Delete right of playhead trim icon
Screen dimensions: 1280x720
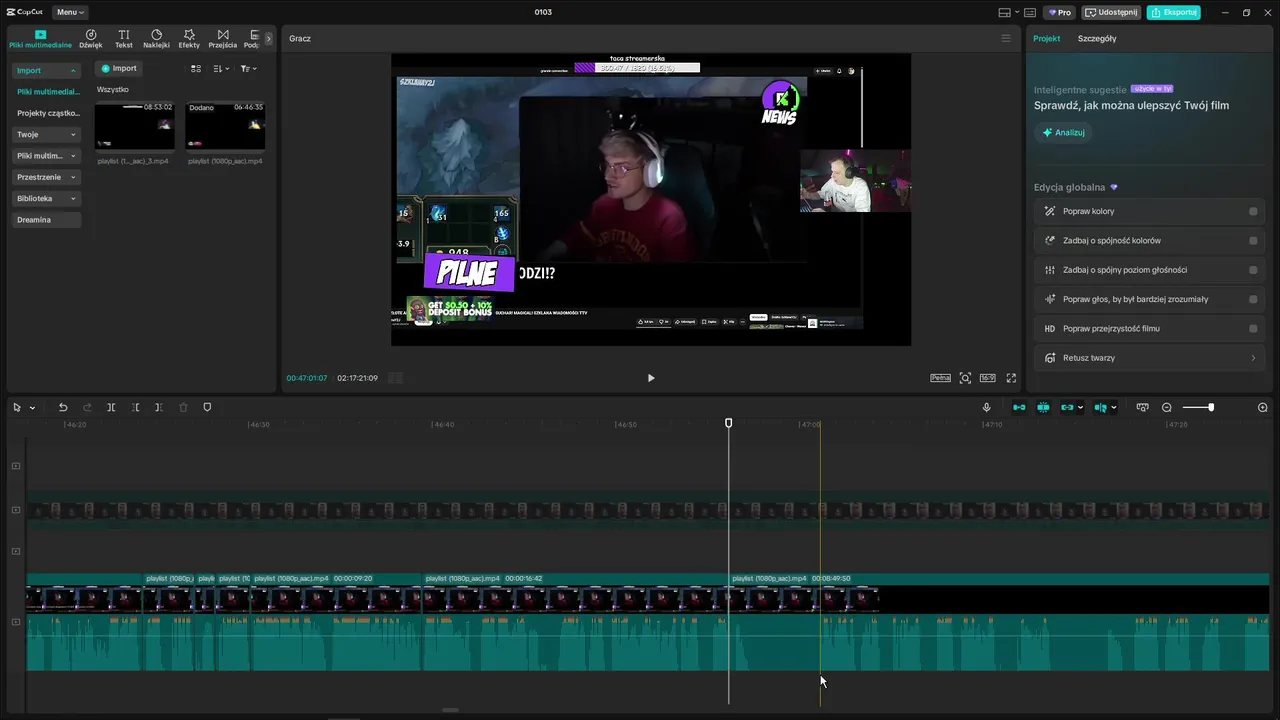pyautogui.click(x=159, y=407)
